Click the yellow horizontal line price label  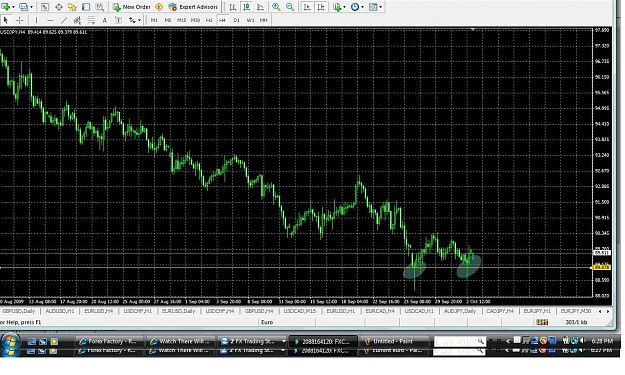(x=602, y=267)
